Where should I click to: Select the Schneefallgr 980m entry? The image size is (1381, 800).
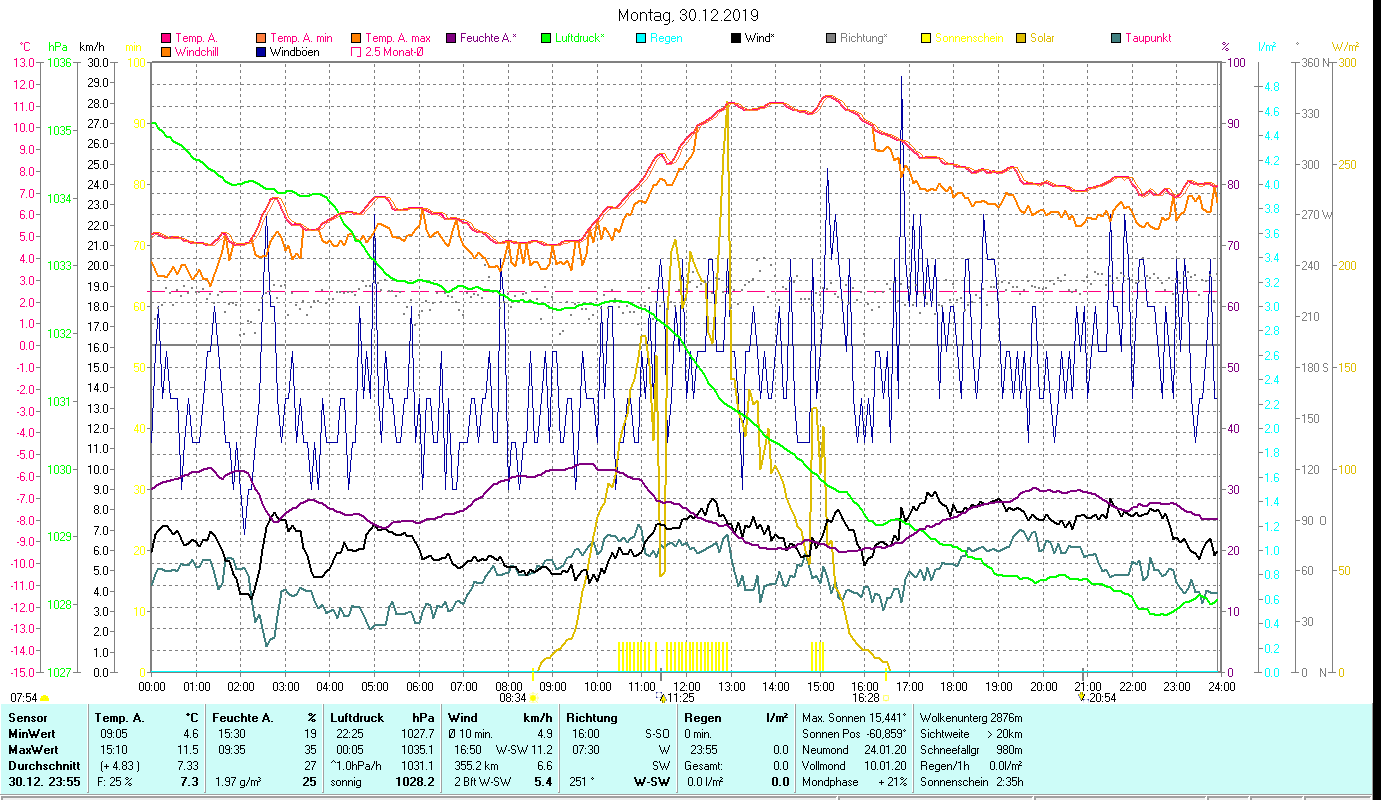click(971, 750)
